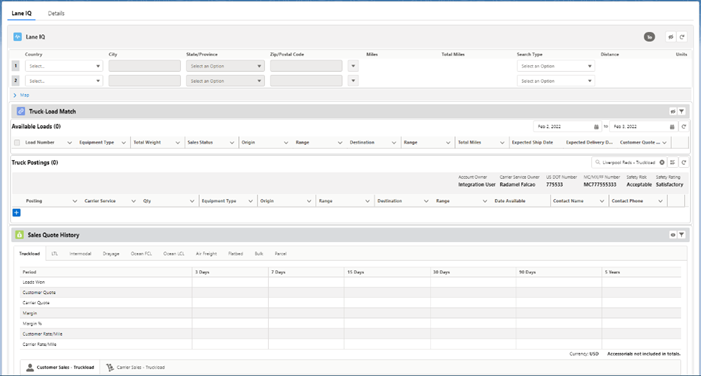Image resolution: width=701 pixels, height=376 pixels.
Task: Open Customer Sales - Truckload tab
Action: click(60, 367)
